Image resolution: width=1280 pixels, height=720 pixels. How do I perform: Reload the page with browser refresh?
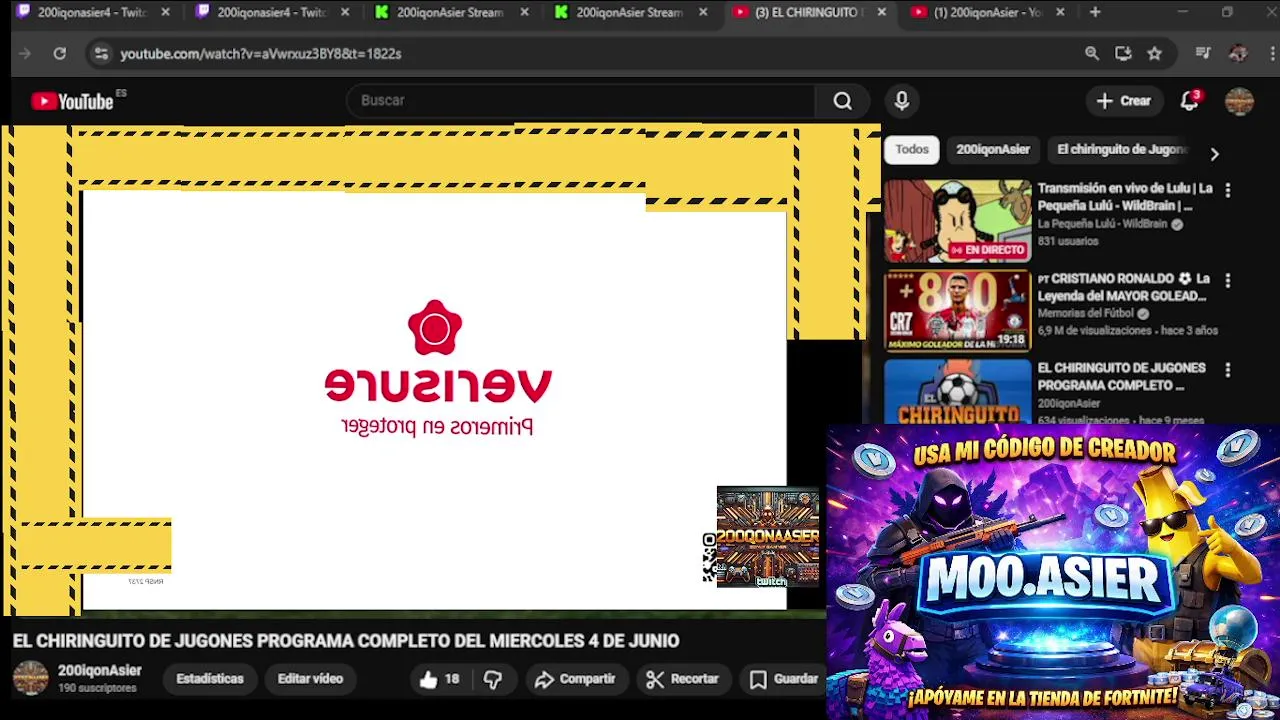tap(60, 54)
